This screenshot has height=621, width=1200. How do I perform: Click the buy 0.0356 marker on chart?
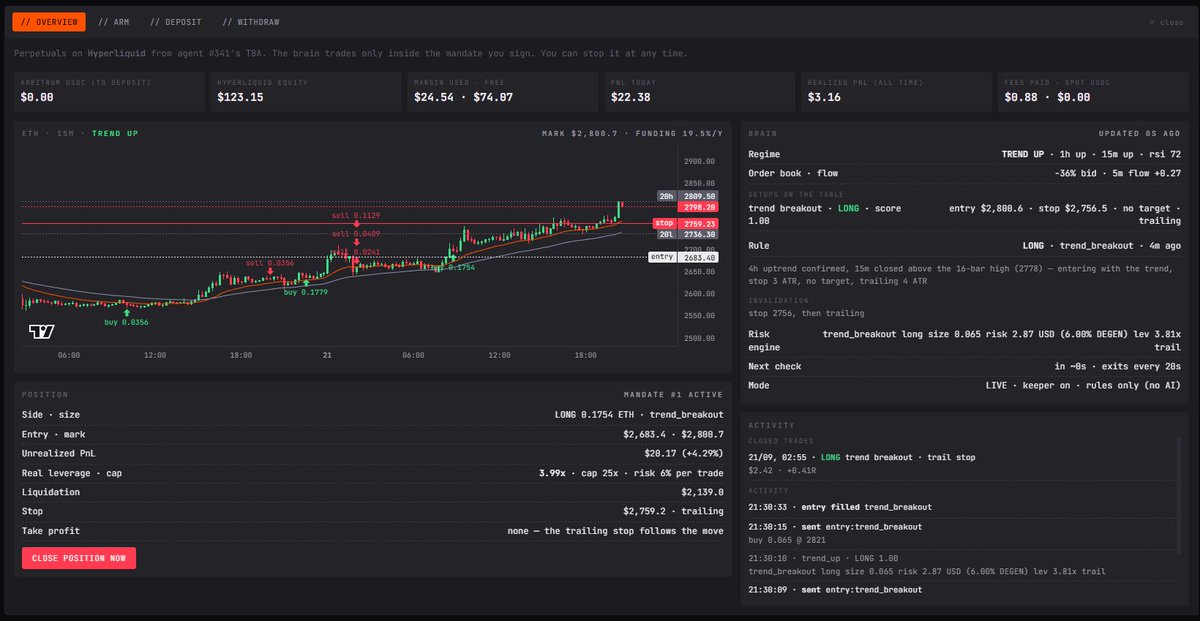(x=126, y=318)
